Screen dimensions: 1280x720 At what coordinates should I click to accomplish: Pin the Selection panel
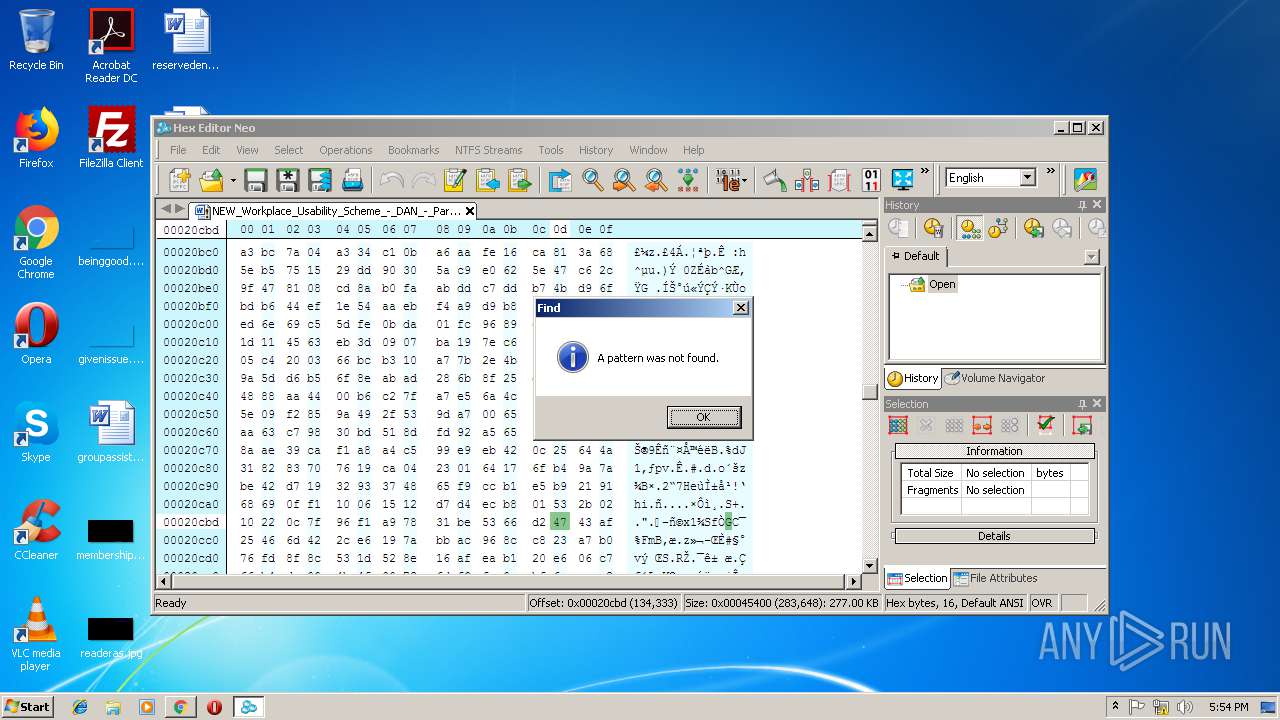(1082, 404)
